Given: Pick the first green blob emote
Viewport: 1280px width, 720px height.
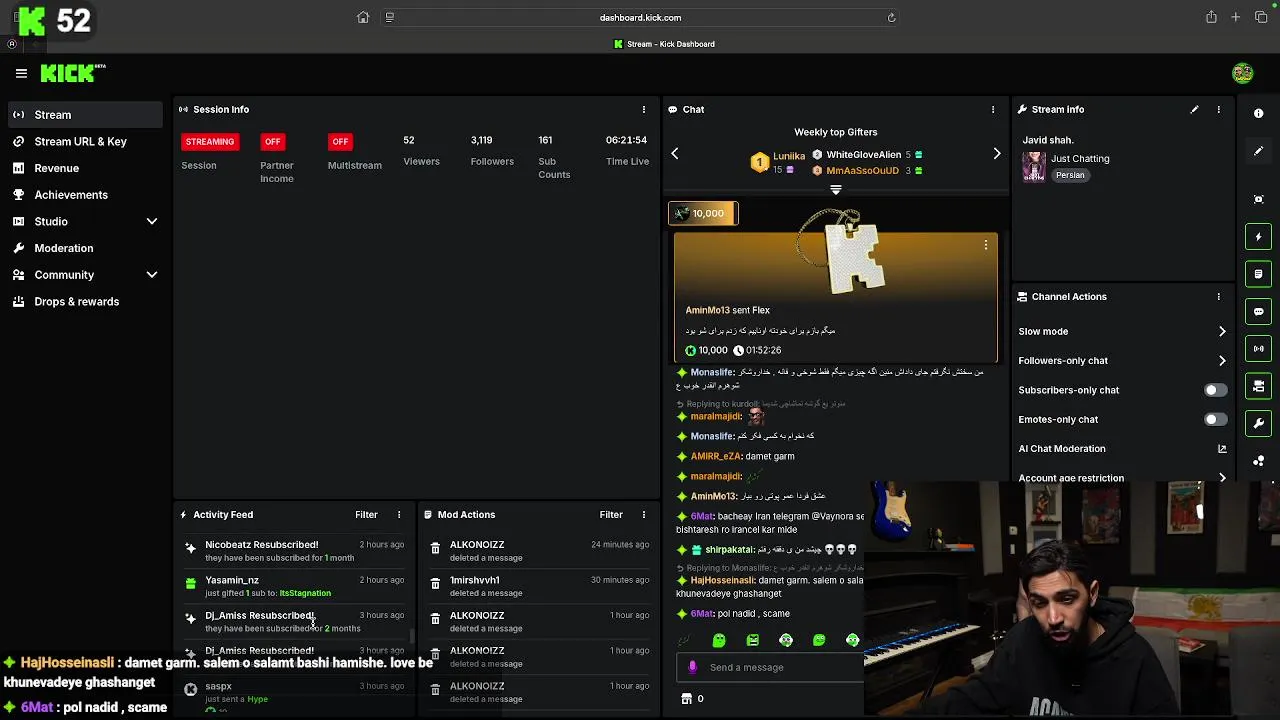Looking at the screenshot, I should (x=719, y=640).
